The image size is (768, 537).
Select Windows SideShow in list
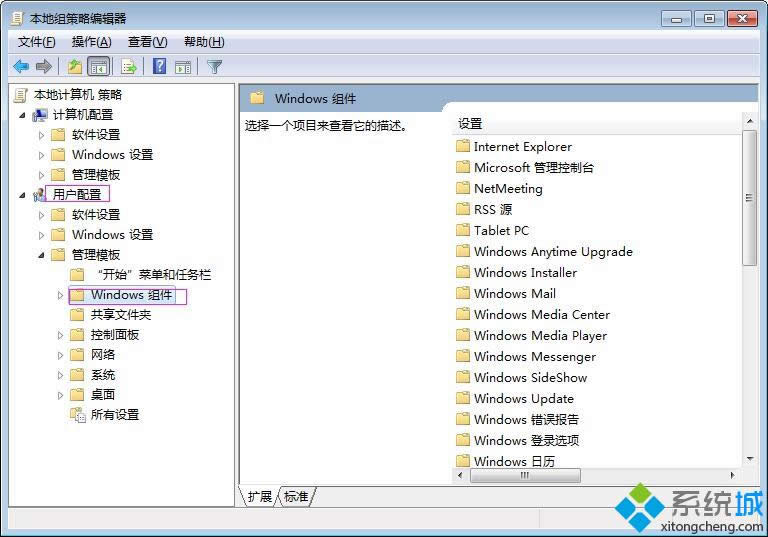coord(530,377)
